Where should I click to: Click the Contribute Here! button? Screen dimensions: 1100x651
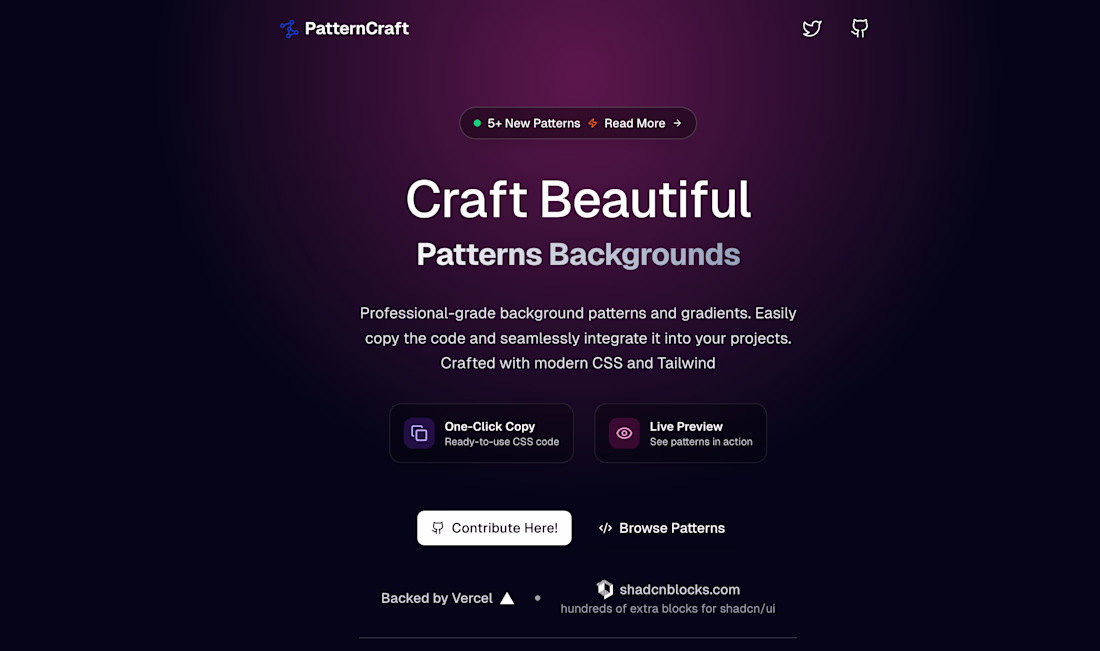coord(494,528)
